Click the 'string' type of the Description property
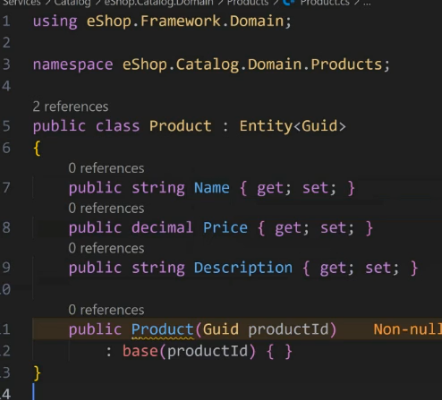The image size is (442, 400). 158,268
